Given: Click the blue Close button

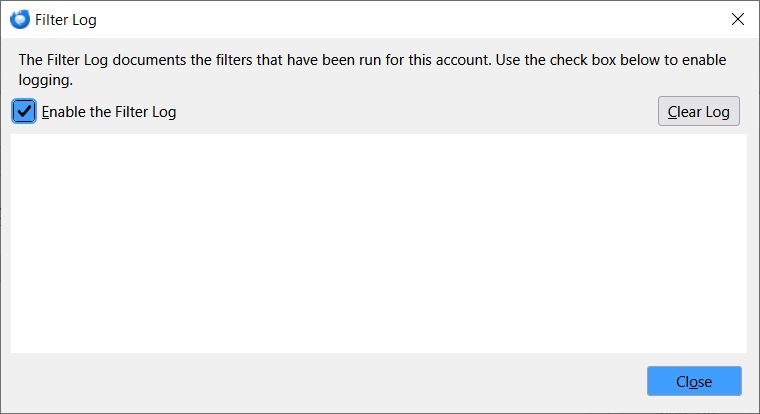Looking at the screenshot, I should [694, 381].
